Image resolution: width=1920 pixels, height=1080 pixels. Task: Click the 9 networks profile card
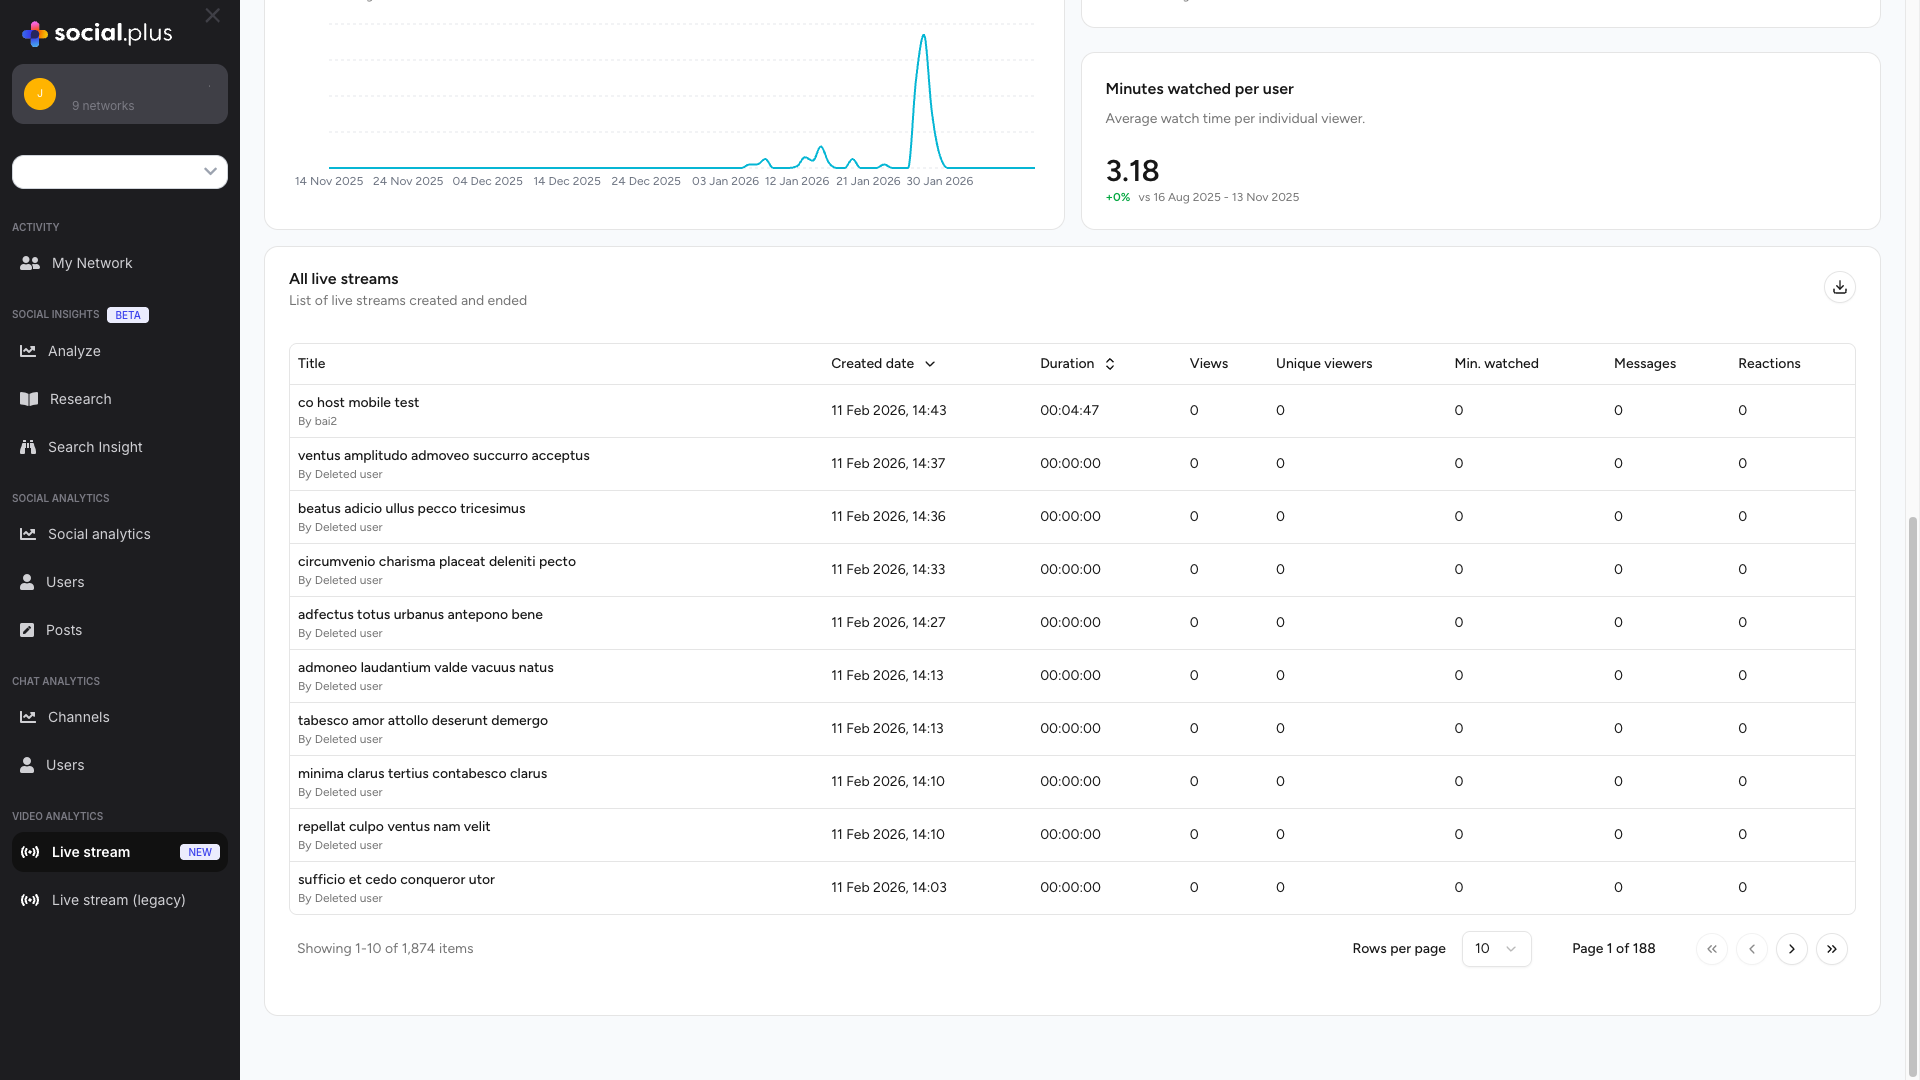[x=120, y=94]
